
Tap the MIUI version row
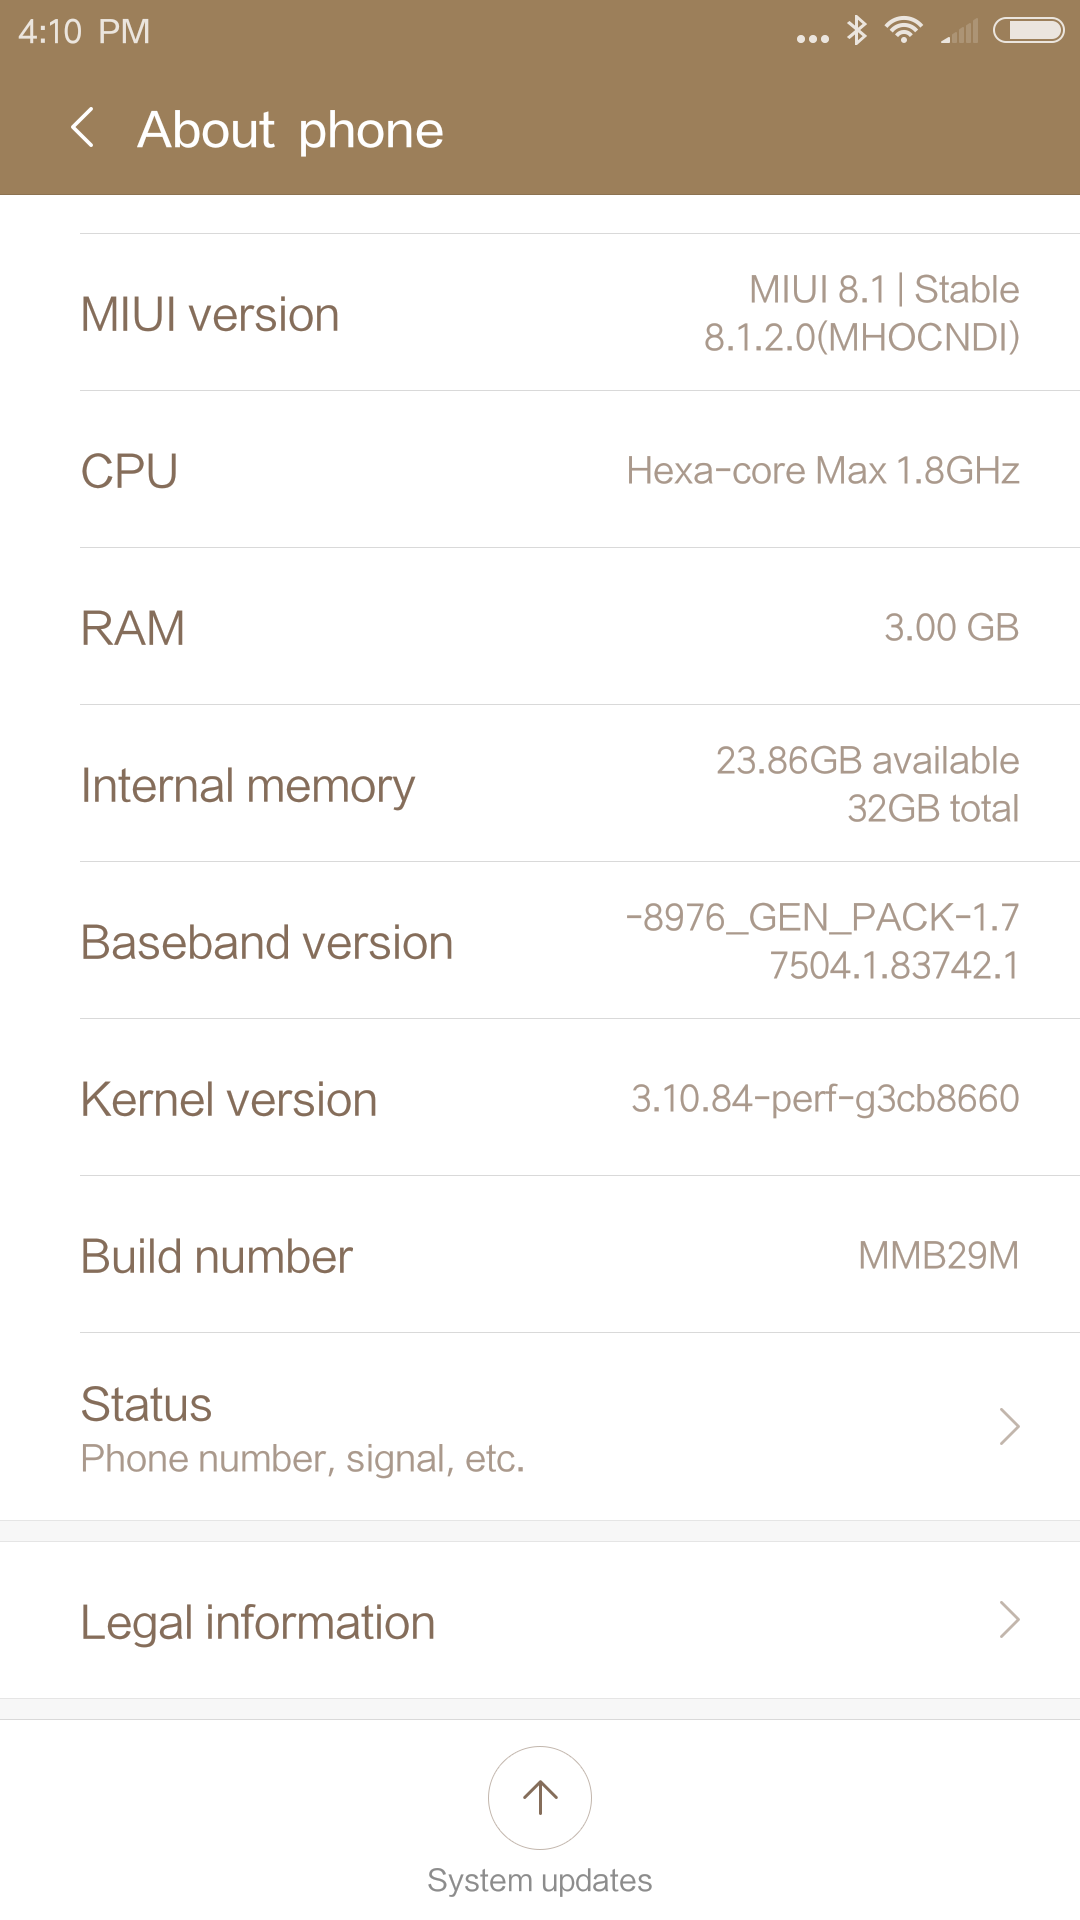click(x=540, y=313)
